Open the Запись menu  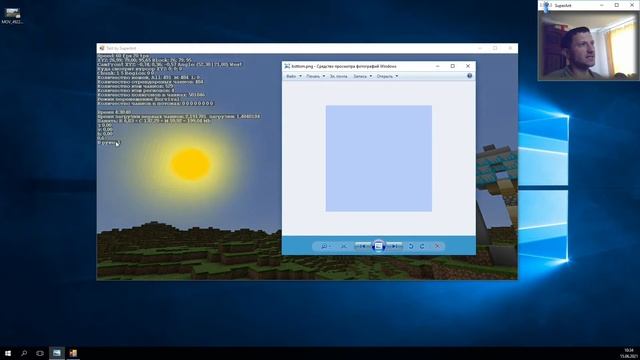coord(362,76)
